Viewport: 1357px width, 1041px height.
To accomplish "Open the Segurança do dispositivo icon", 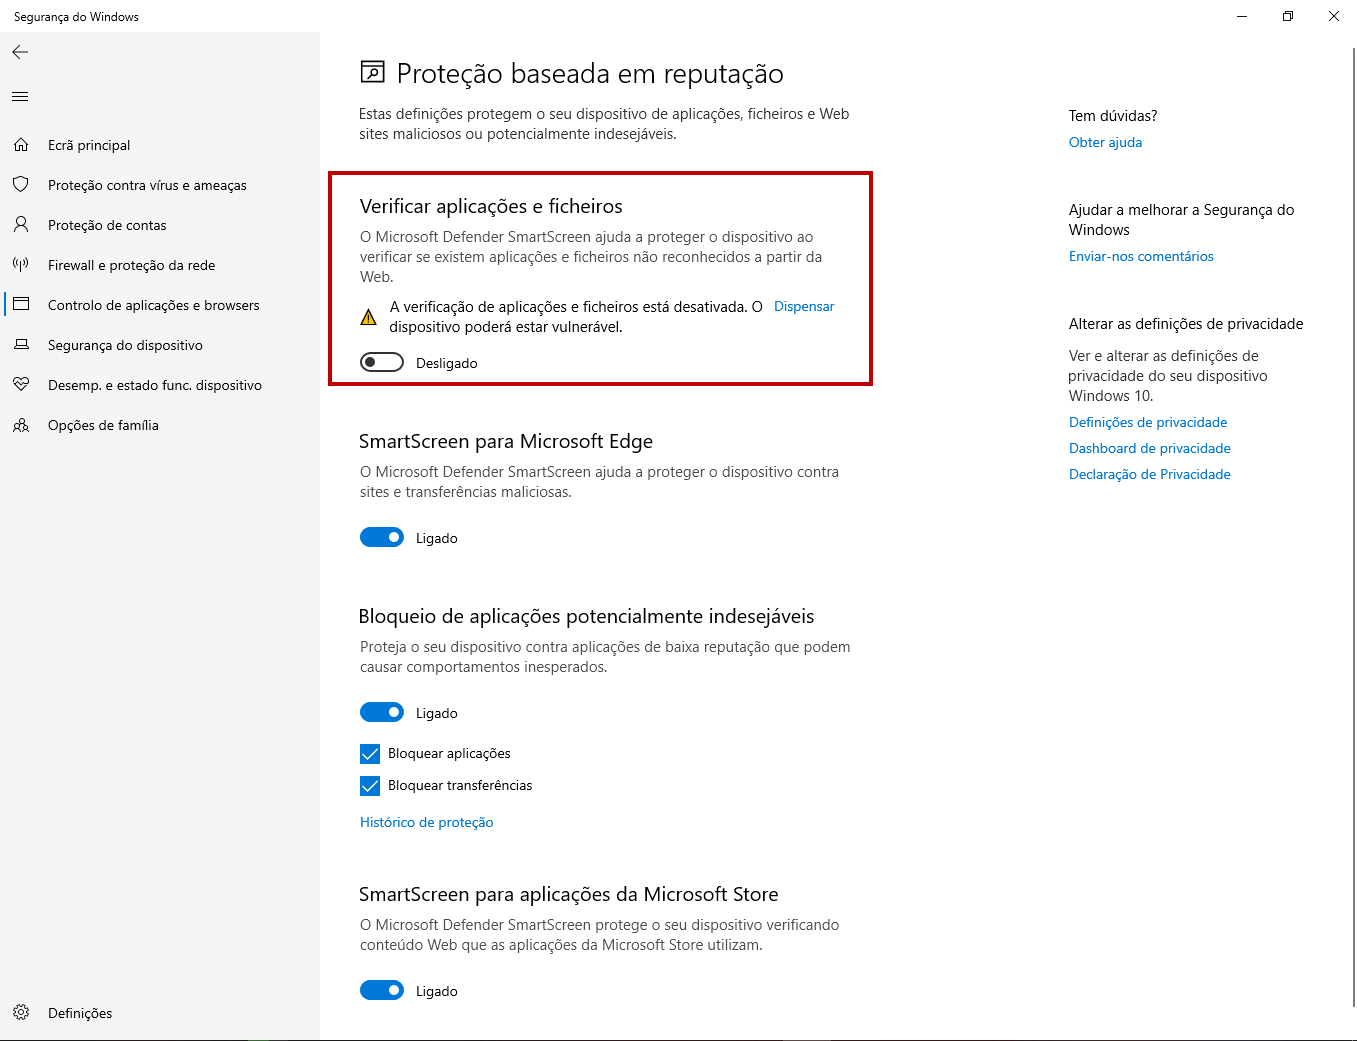I will click(21, 345).
